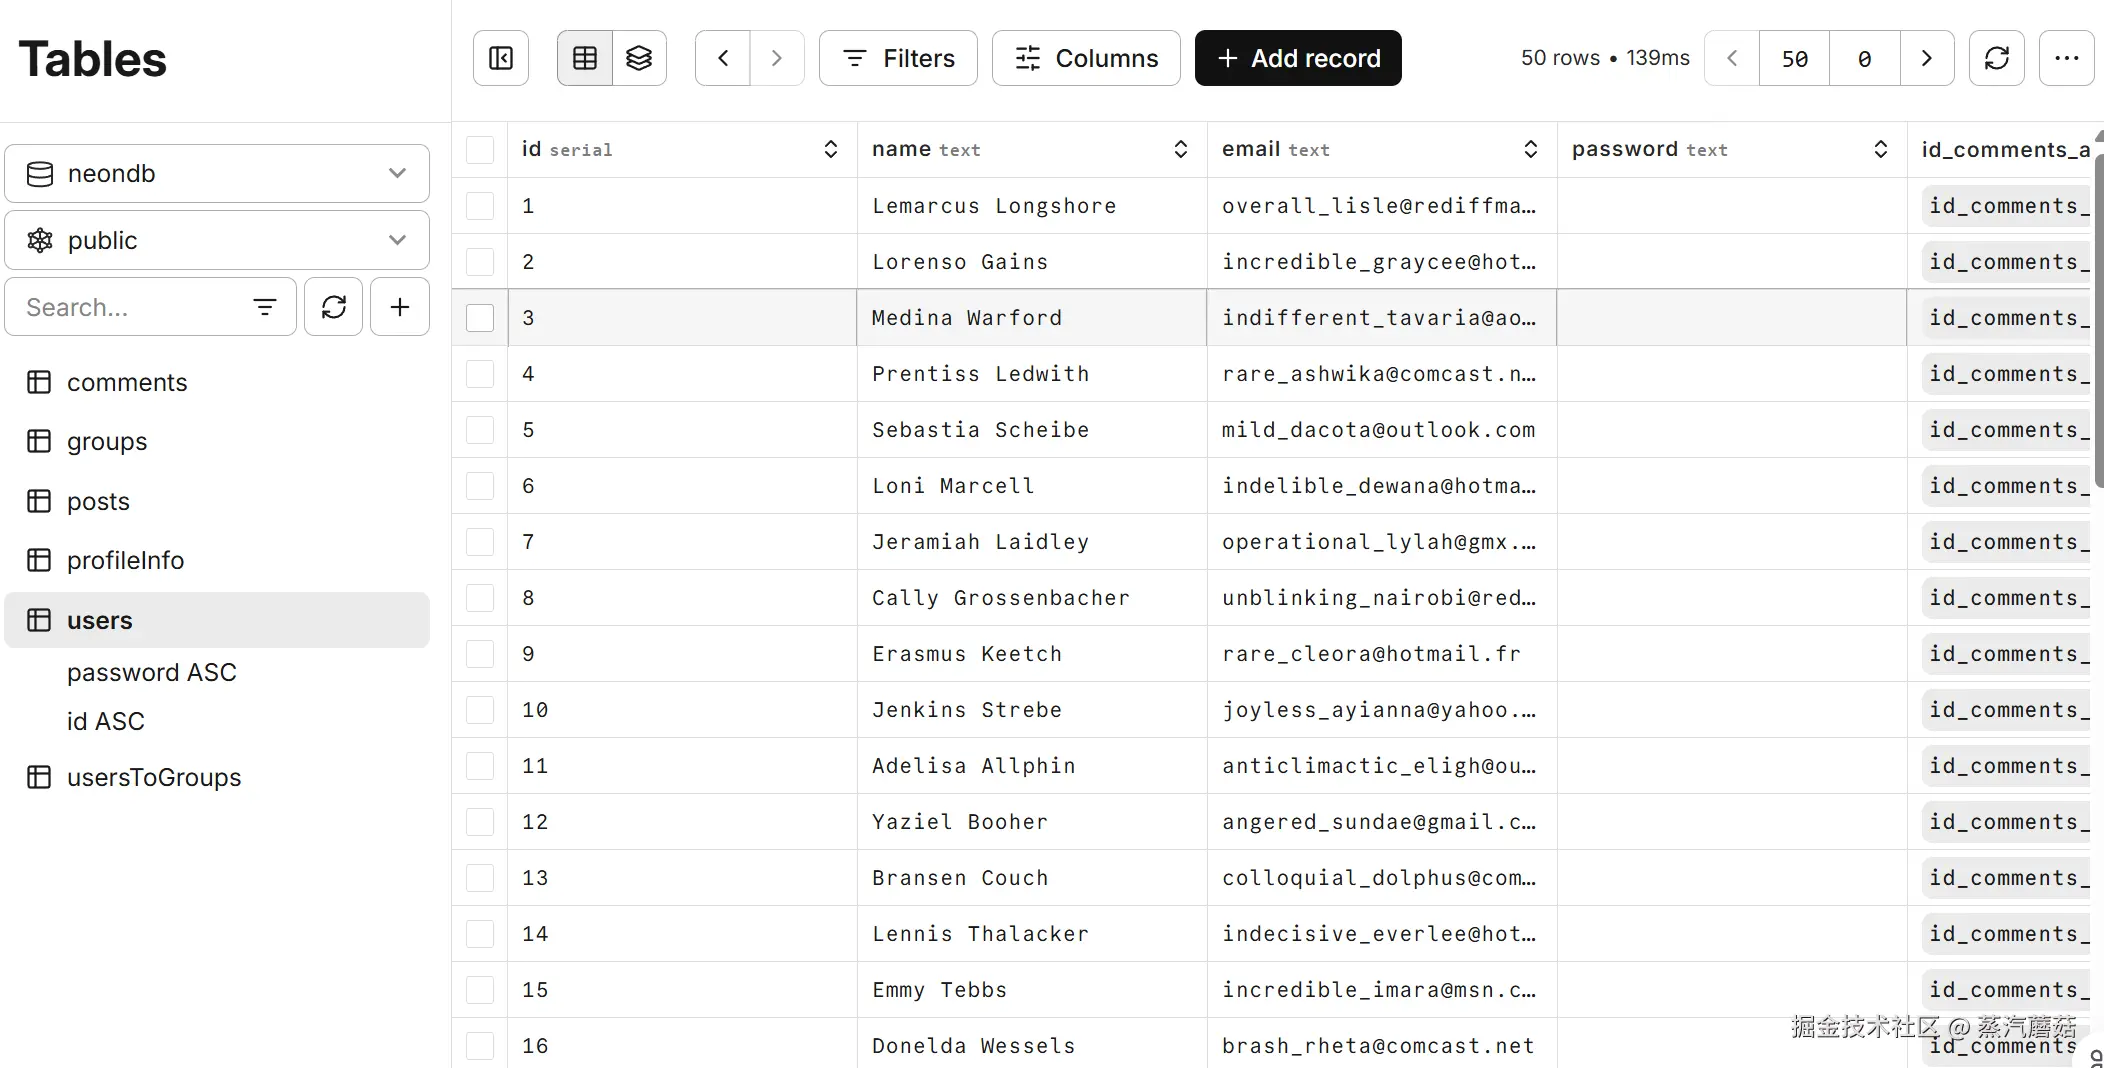Image resolution: width=2104 pixels, height=1068 pixels.
Task: Sort by the name column
Action: click(x=1180, y=150)
